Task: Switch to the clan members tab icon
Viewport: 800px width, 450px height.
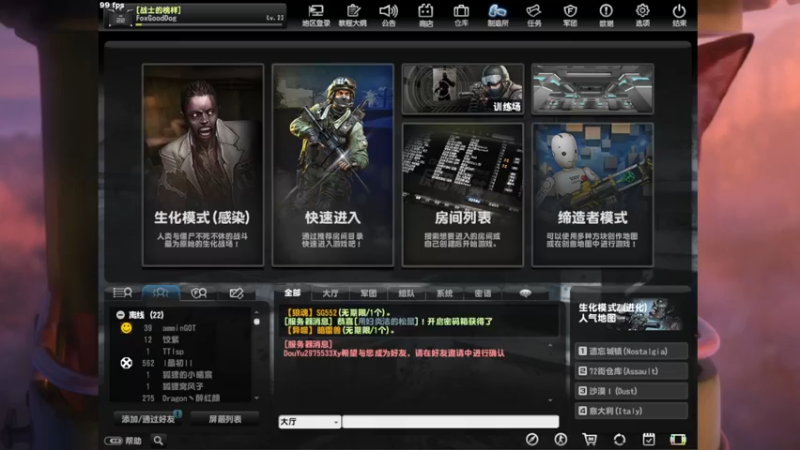Action: [x=198, y=293]
